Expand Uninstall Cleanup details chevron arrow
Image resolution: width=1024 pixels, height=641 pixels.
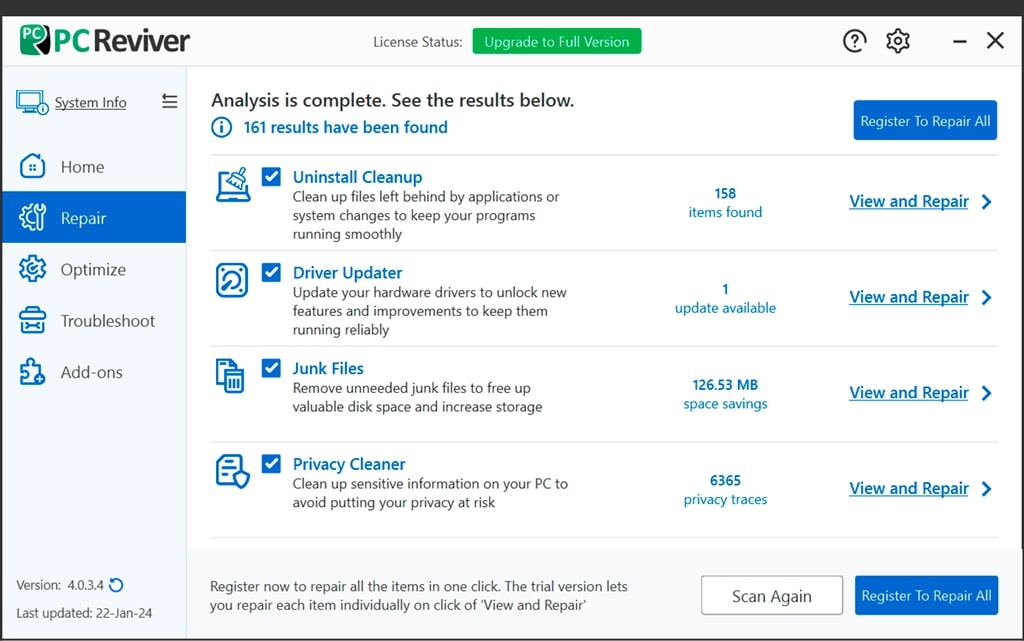pos(987,202)
